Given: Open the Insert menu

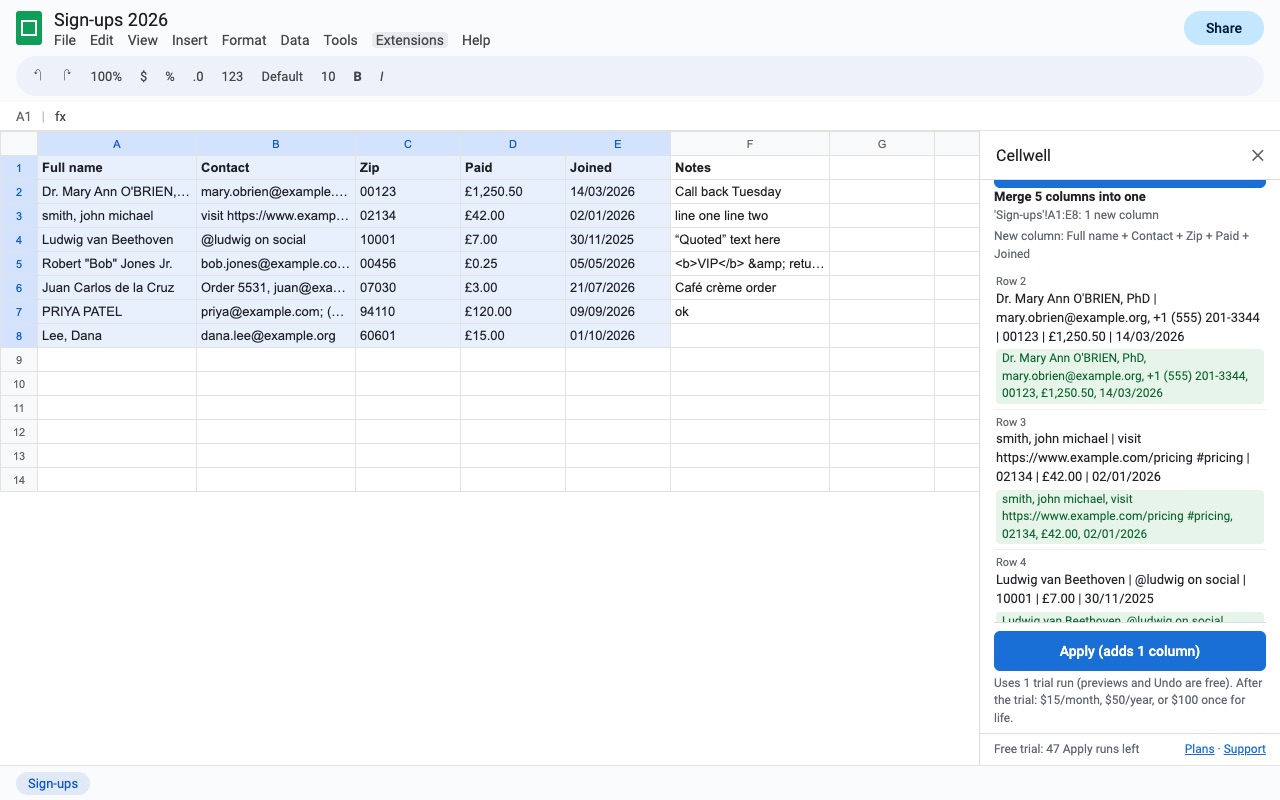Looking at the screenshot, I should (x=190, y=40).
